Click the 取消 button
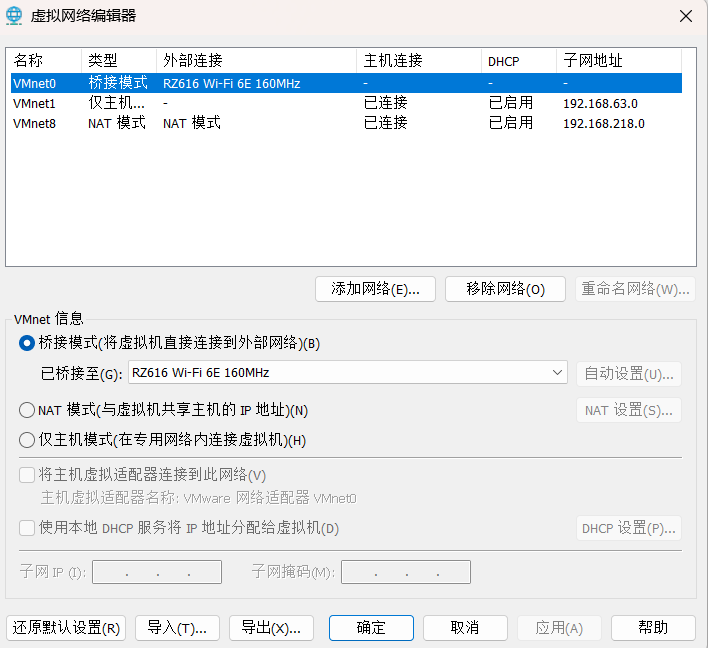The width and height of the screenshot is (708, 648). click(465, 628)
